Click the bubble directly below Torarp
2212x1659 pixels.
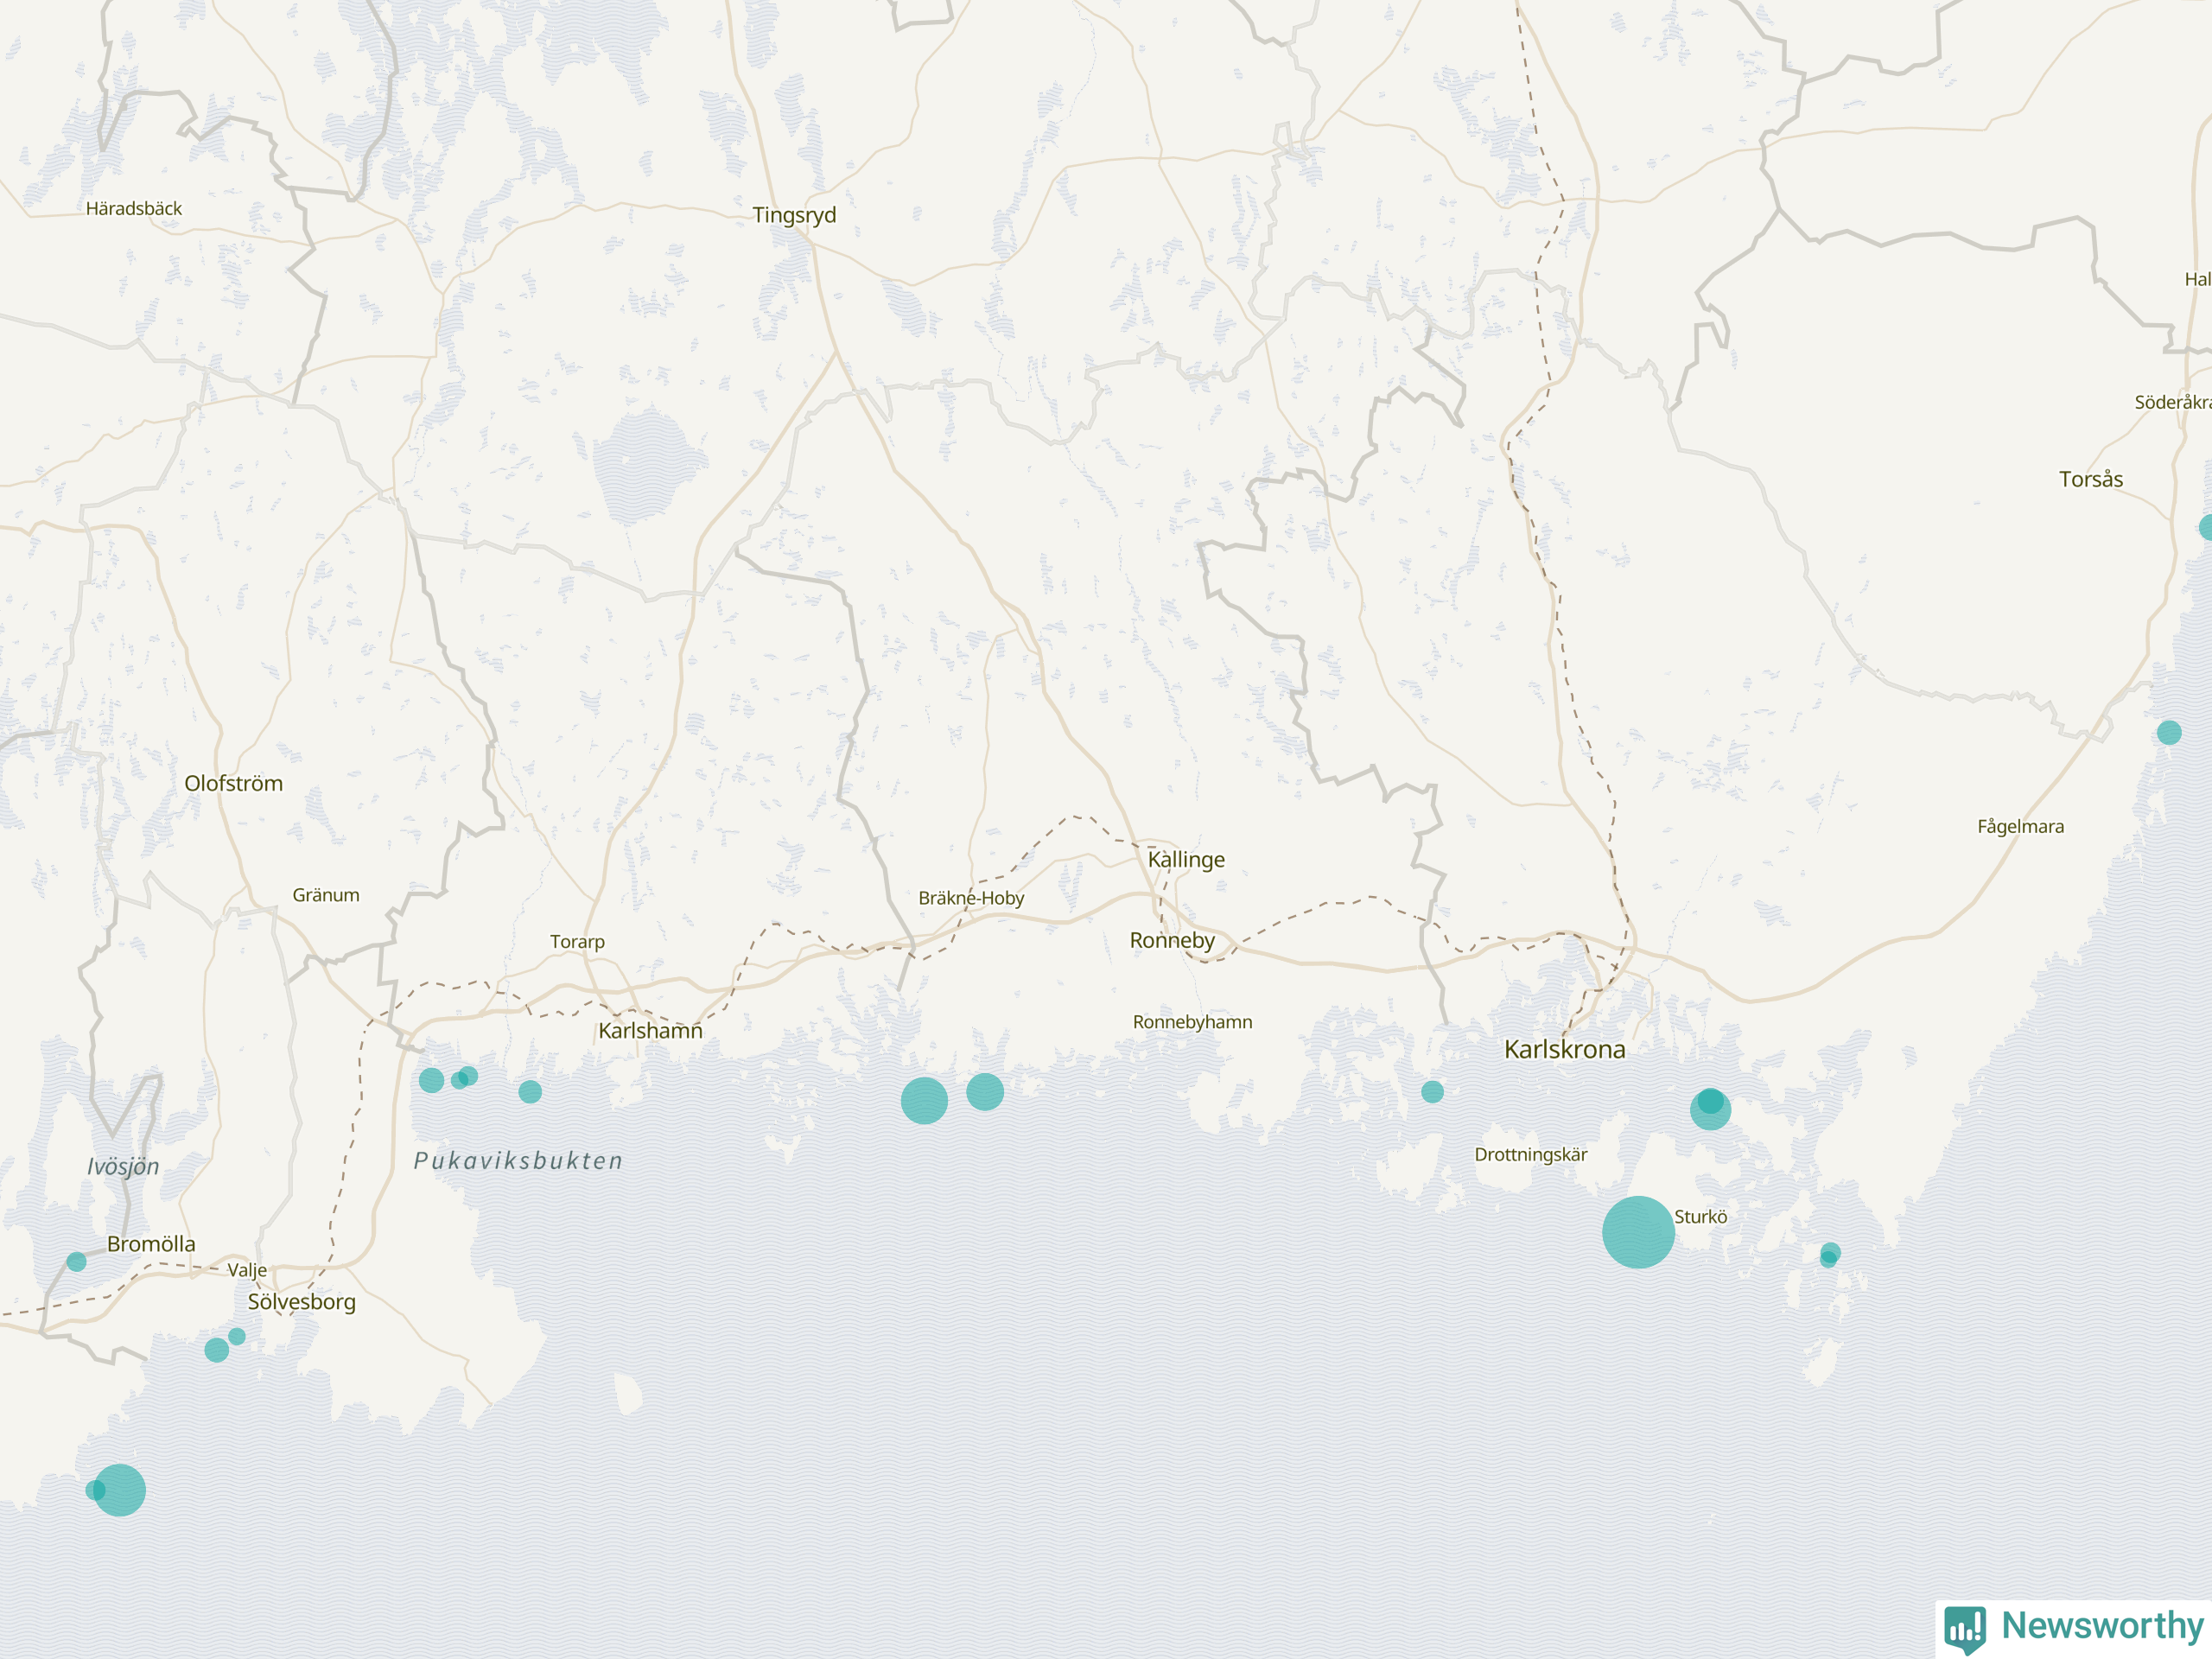[530, 1092]
